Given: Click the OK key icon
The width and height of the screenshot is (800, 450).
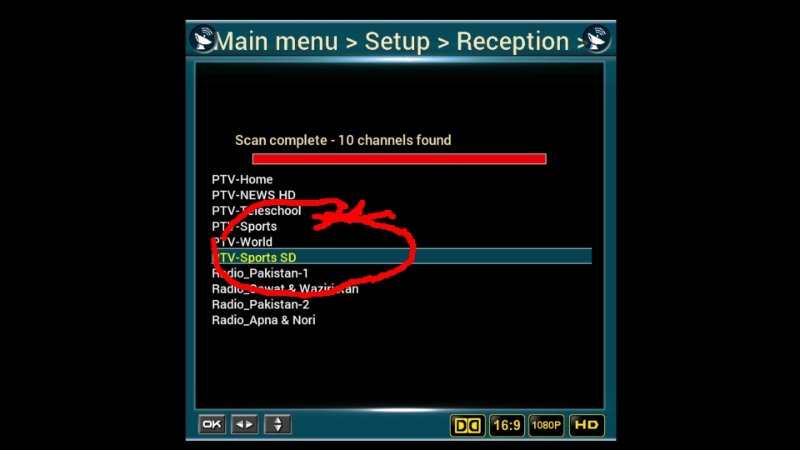Looking at the screenshot, I should click(x=212, y=424).
